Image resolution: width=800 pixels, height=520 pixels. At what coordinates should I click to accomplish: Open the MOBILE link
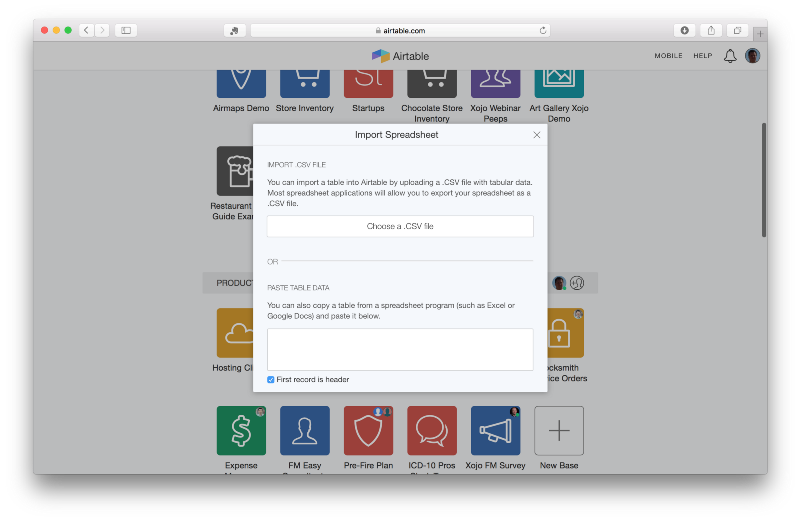(x=668, y=56)
